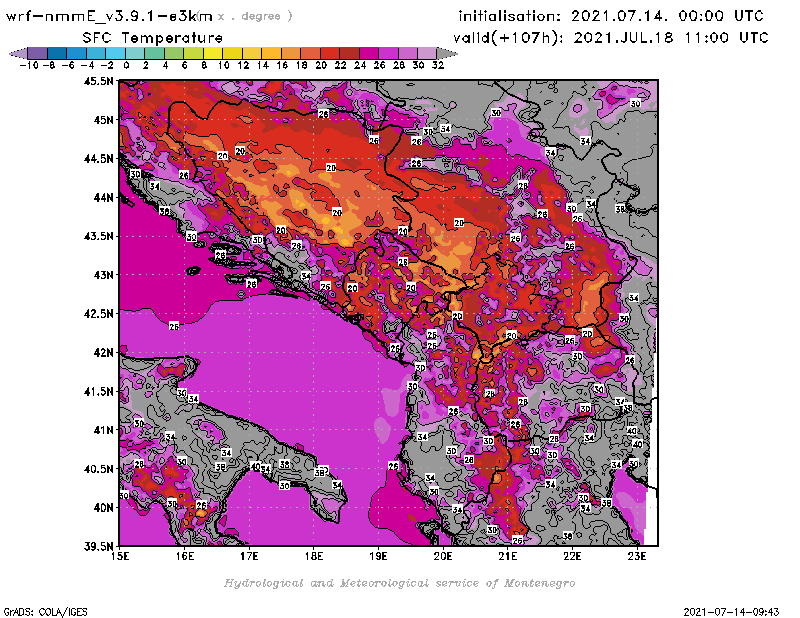Pick the green legend swatch between 4 and 6

pos(174,53)
